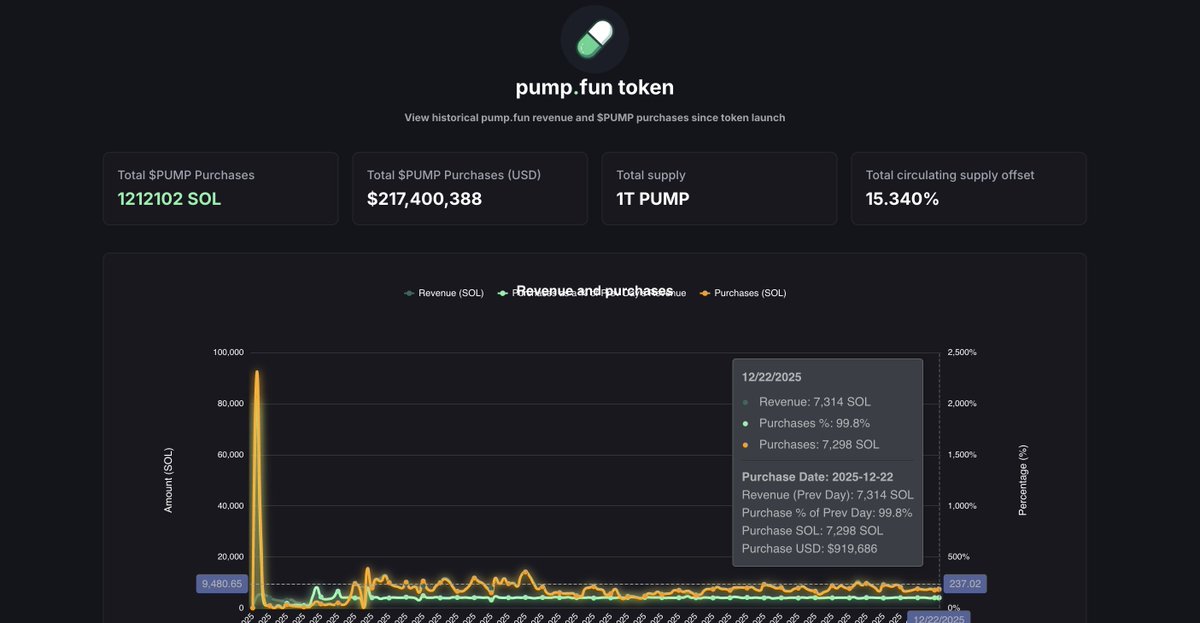The width and height of the screenshot is (1200, 623).
Task: Click the Total $PUMP Purchases (USD) label
Action: click(454, 175)
